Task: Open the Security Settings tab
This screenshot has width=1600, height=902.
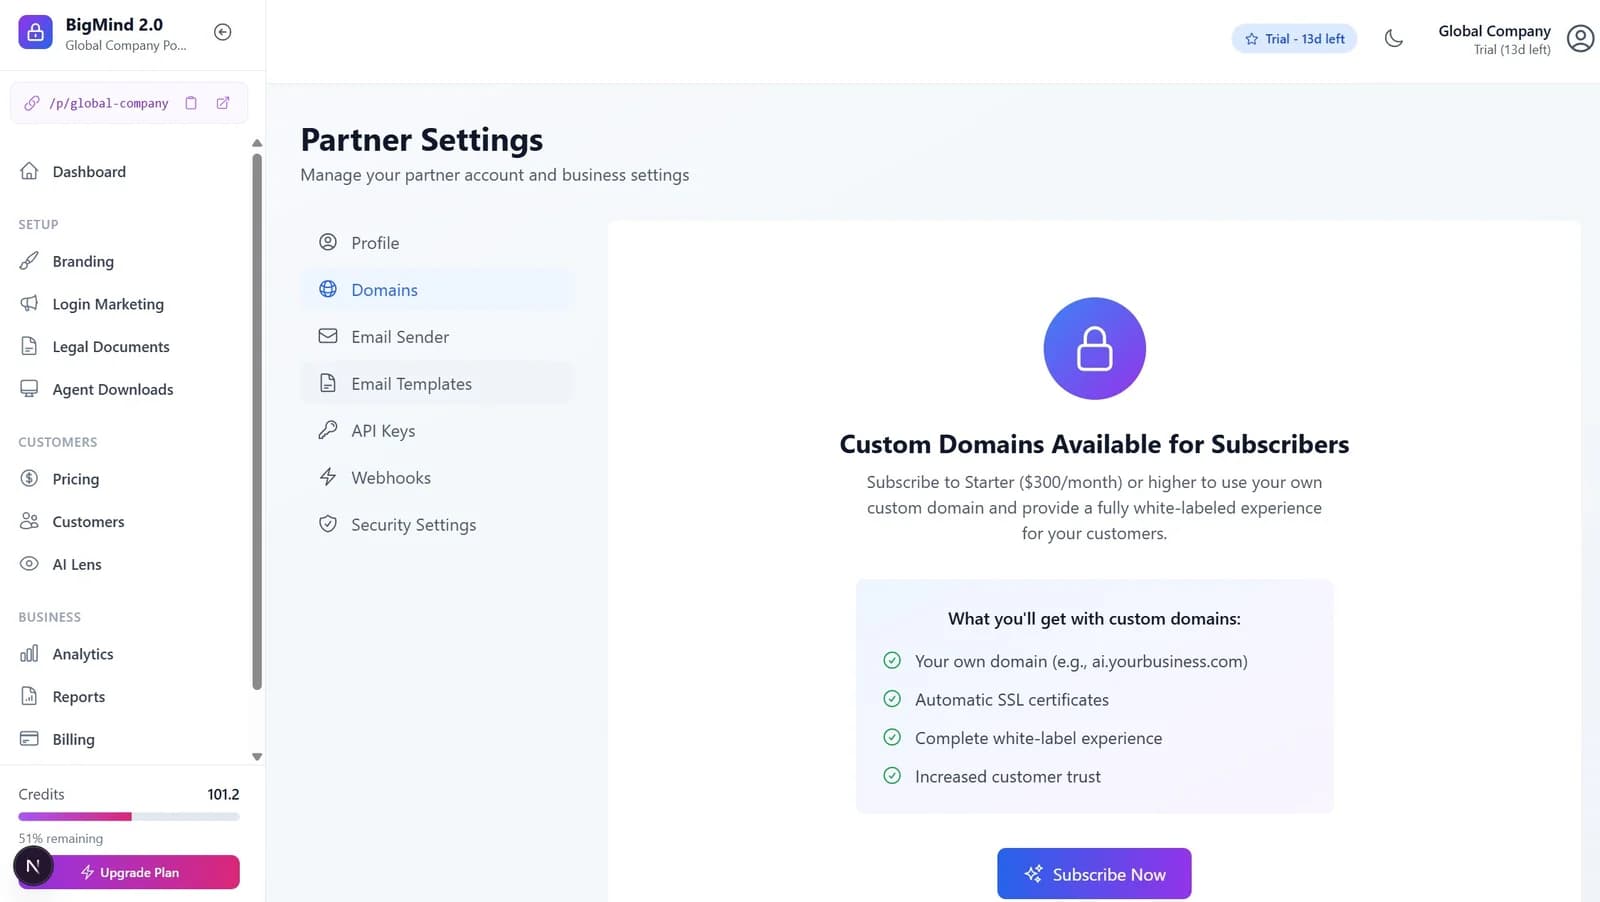Action: click(x=413, y=524)
